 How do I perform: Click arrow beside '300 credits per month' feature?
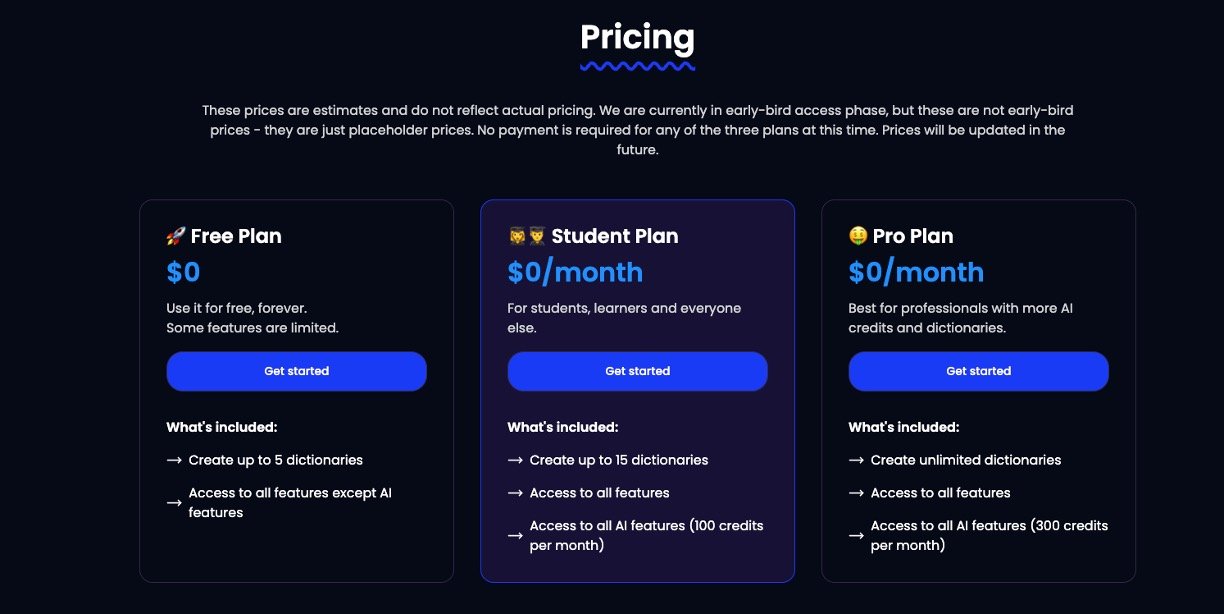pyautogui.click(x=856, y=536)
